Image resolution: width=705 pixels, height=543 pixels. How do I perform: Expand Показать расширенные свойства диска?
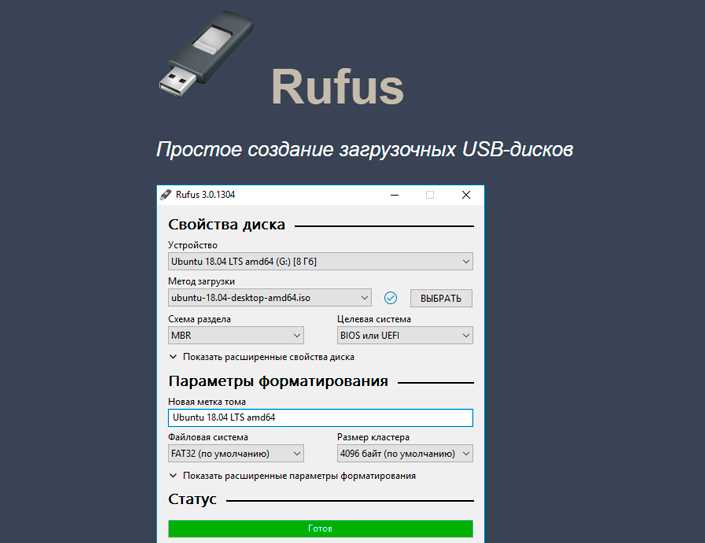[262, 357]
